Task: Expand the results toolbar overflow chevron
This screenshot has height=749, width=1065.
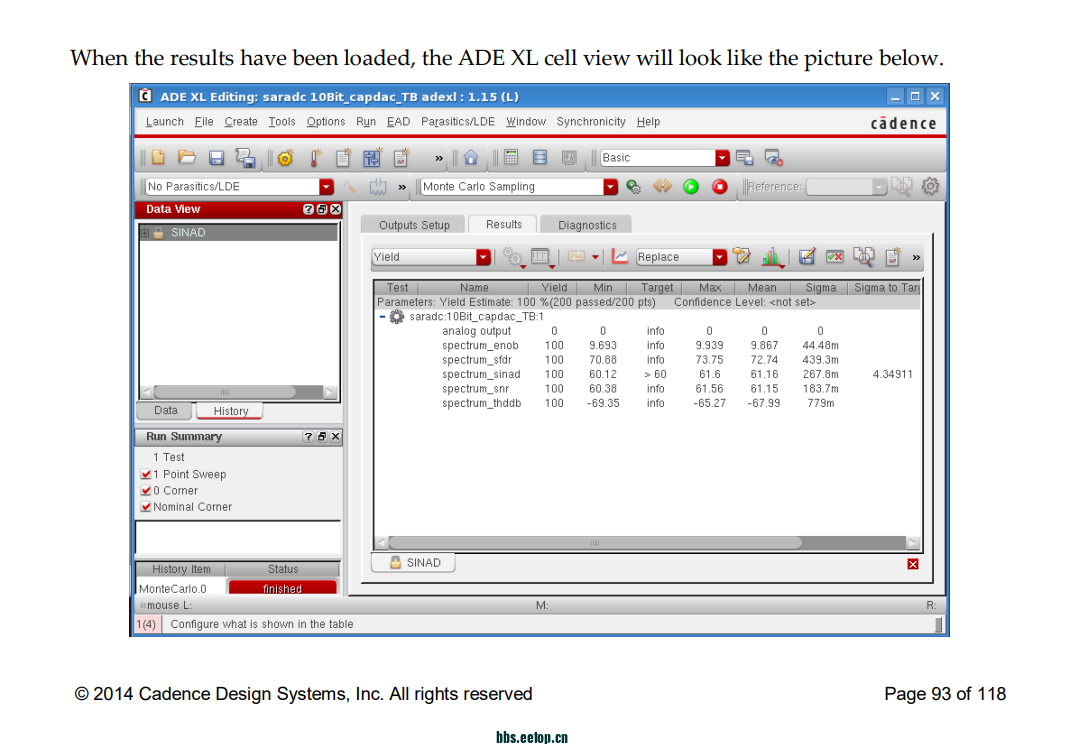Action: tap(916, 257)
